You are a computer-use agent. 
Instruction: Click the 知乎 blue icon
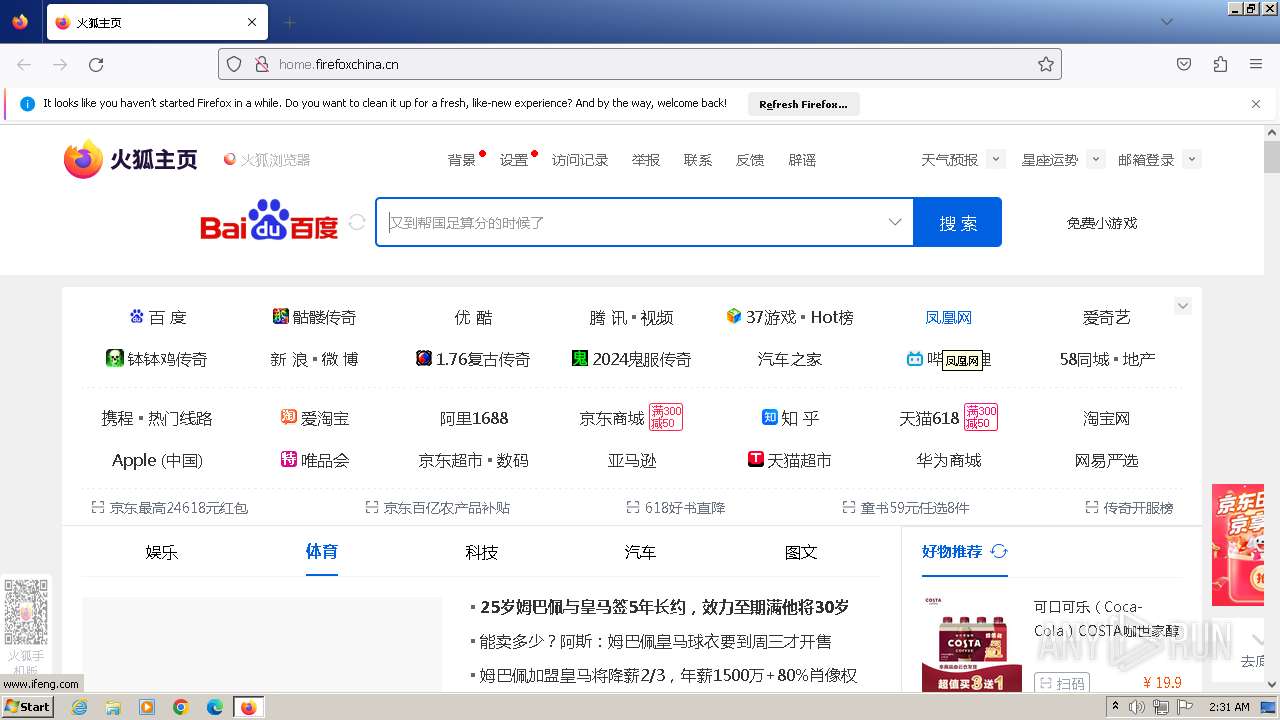coord(770,417)
